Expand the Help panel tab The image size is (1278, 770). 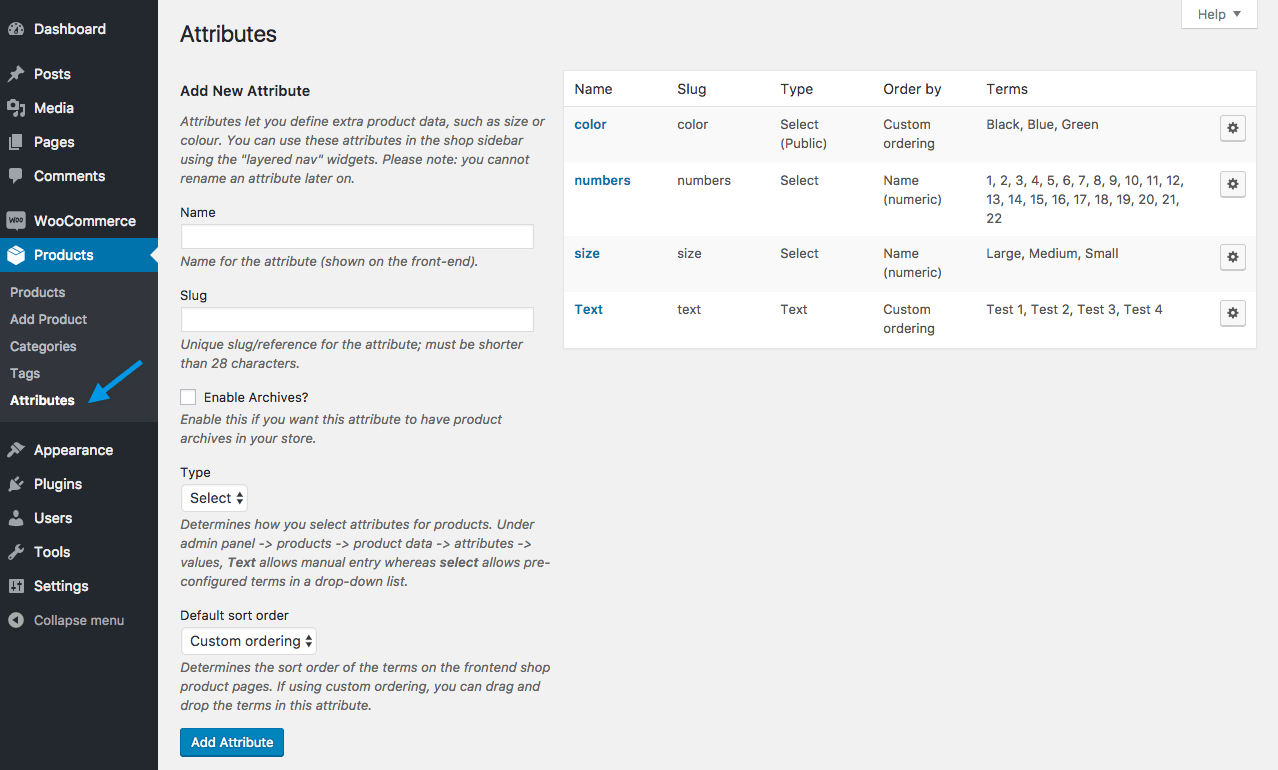[1219, 14]
